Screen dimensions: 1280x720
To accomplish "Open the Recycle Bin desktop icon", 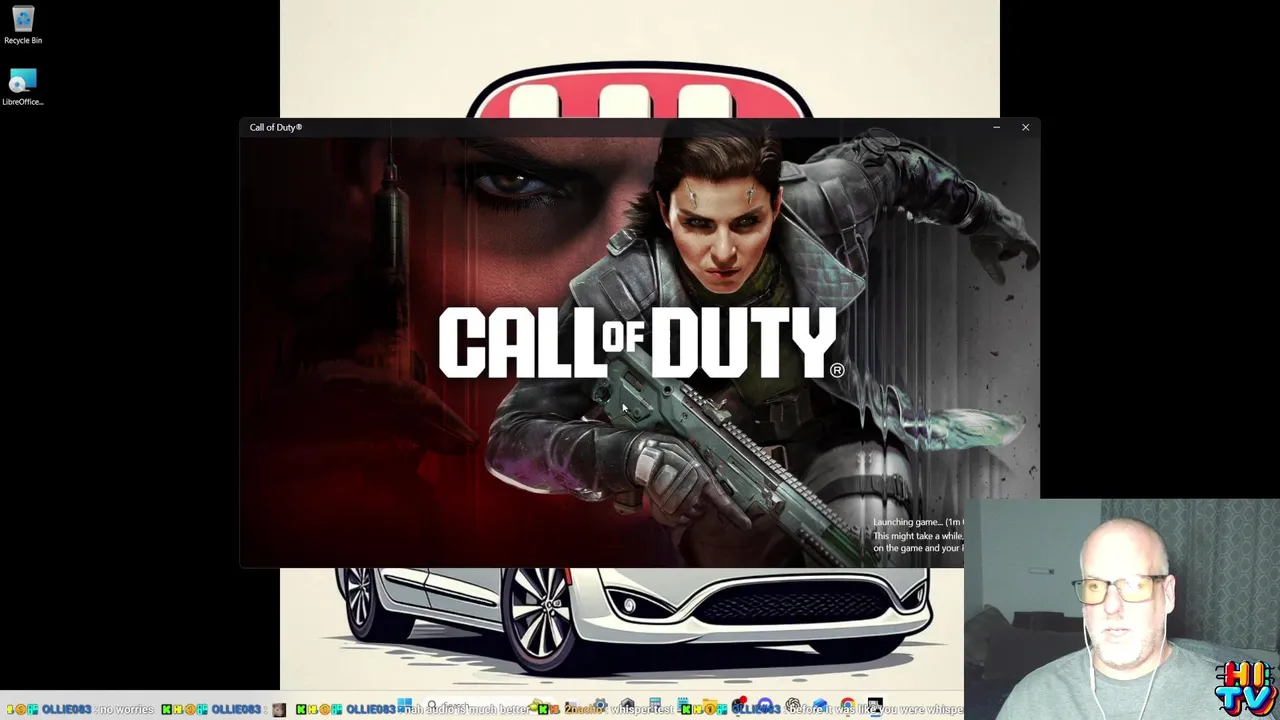I will (22, 25).
